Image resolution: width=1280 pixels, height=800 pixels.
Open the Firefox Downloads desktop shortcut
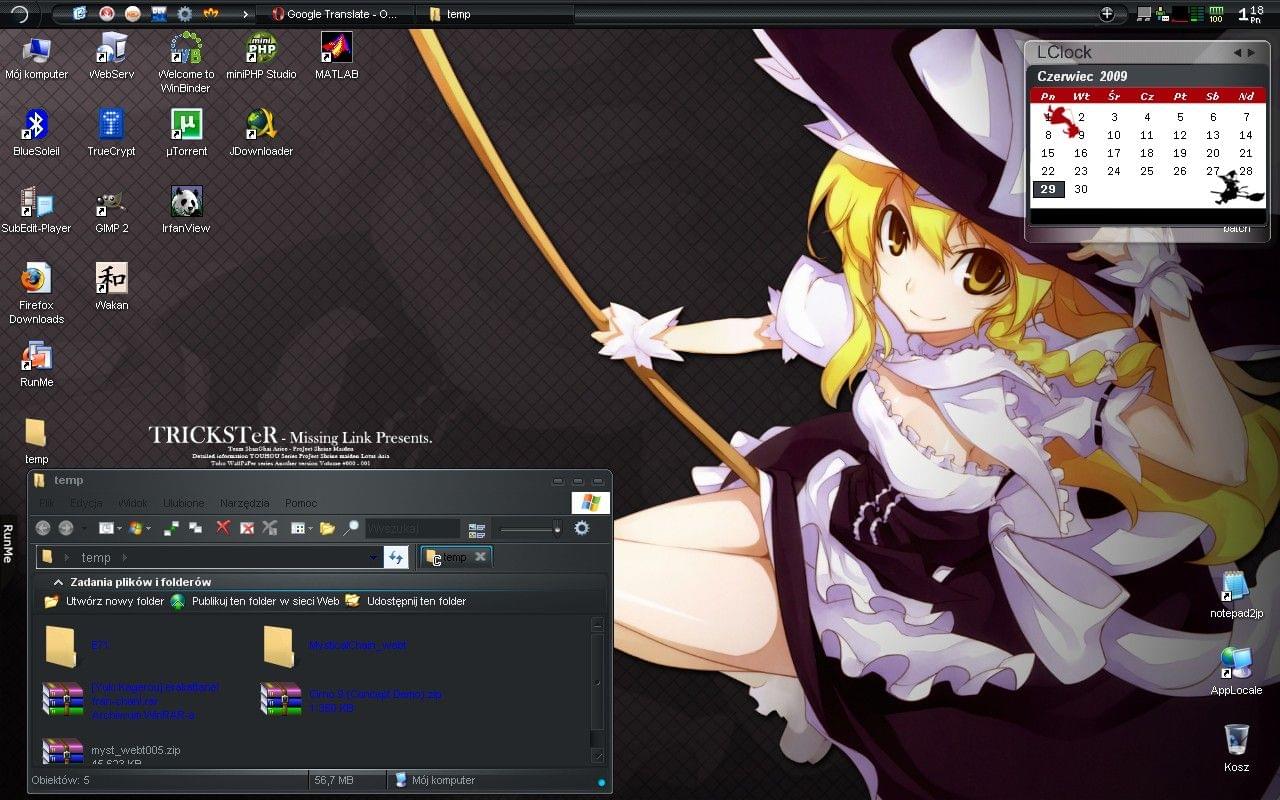(36, 294)
